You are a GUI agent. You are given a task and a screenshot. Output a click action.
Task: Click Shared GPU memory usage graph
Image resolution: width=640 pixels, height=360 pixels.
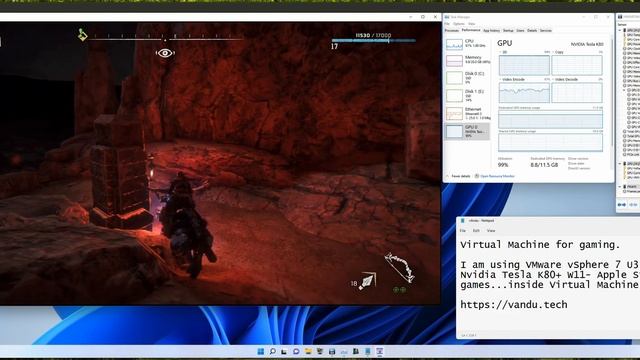tap(550, 142)
